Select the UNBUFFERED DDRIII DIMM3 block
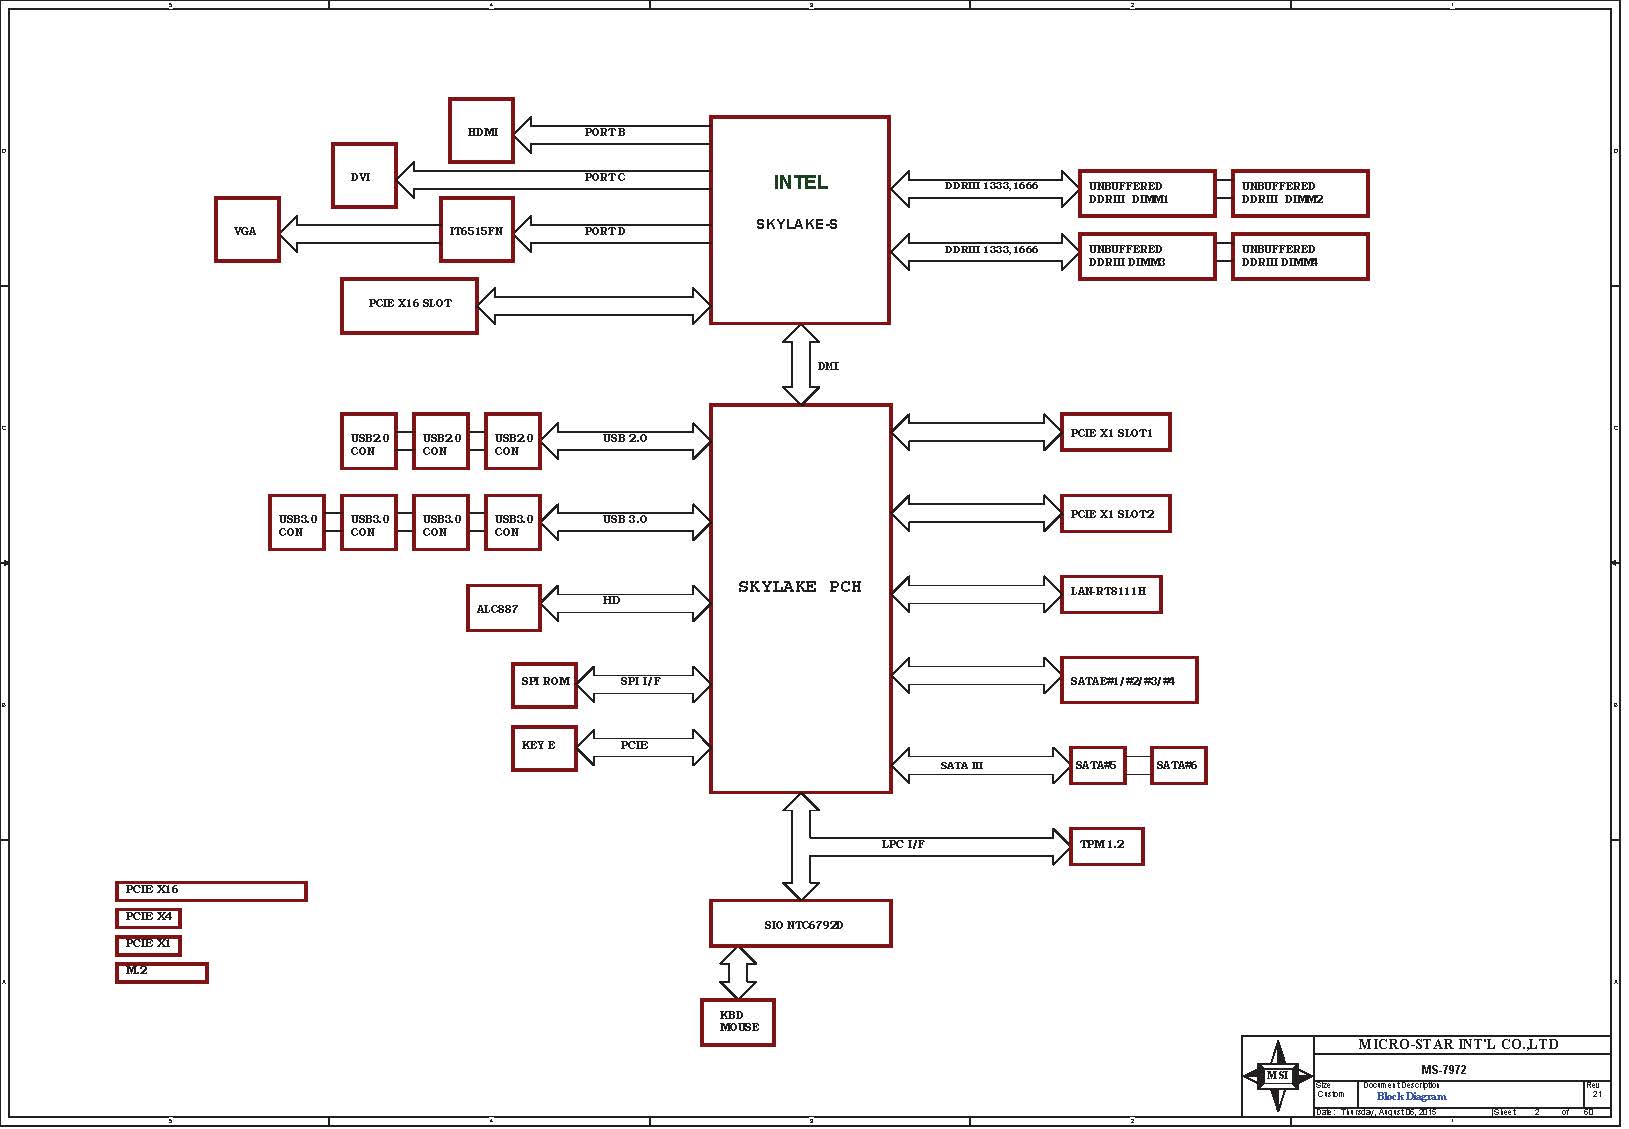The width and height of the screenshot is (1629, 1129). pos(1147,256)
